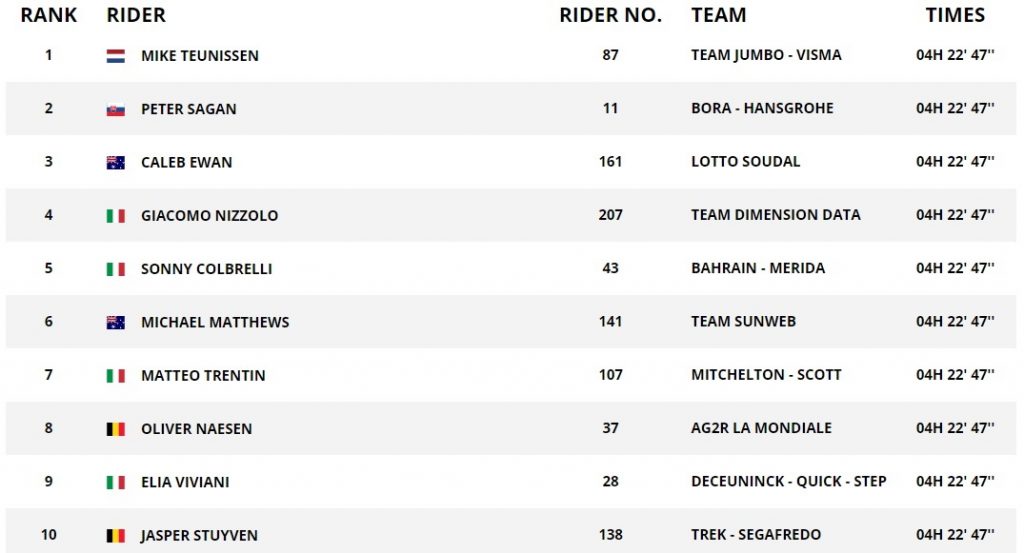Click the Netherlands flag beside Mike Teunissen

116,56
